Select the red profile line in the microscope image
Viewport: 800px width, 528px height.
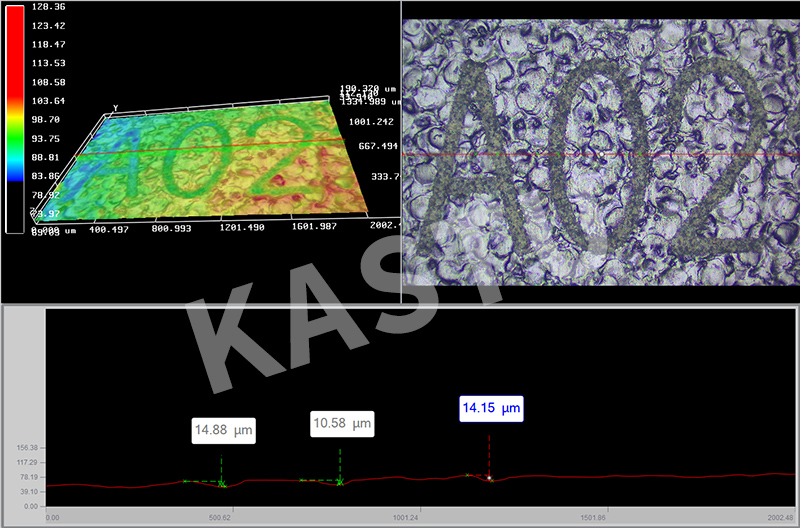[x=600, y=157]
